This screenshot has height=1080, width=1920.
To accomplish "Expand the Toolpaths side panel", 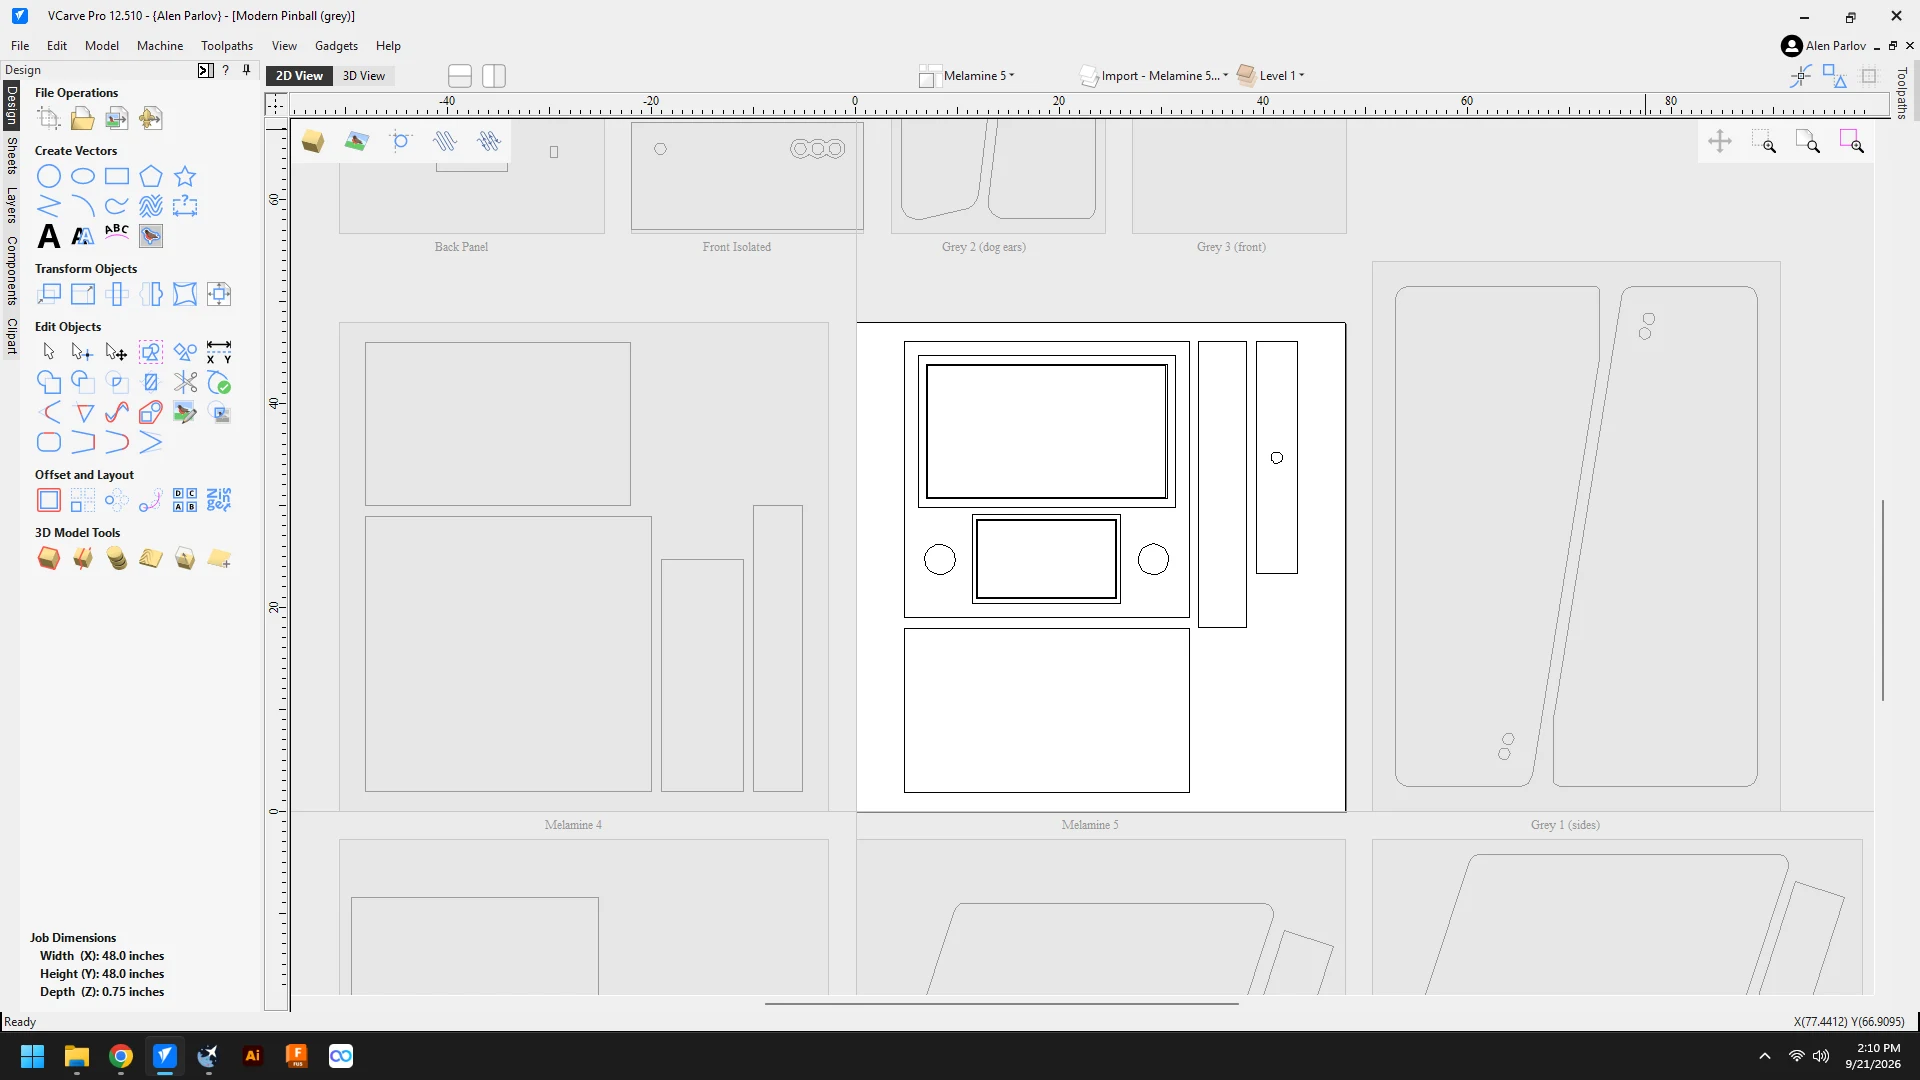I will point(1902,93).
